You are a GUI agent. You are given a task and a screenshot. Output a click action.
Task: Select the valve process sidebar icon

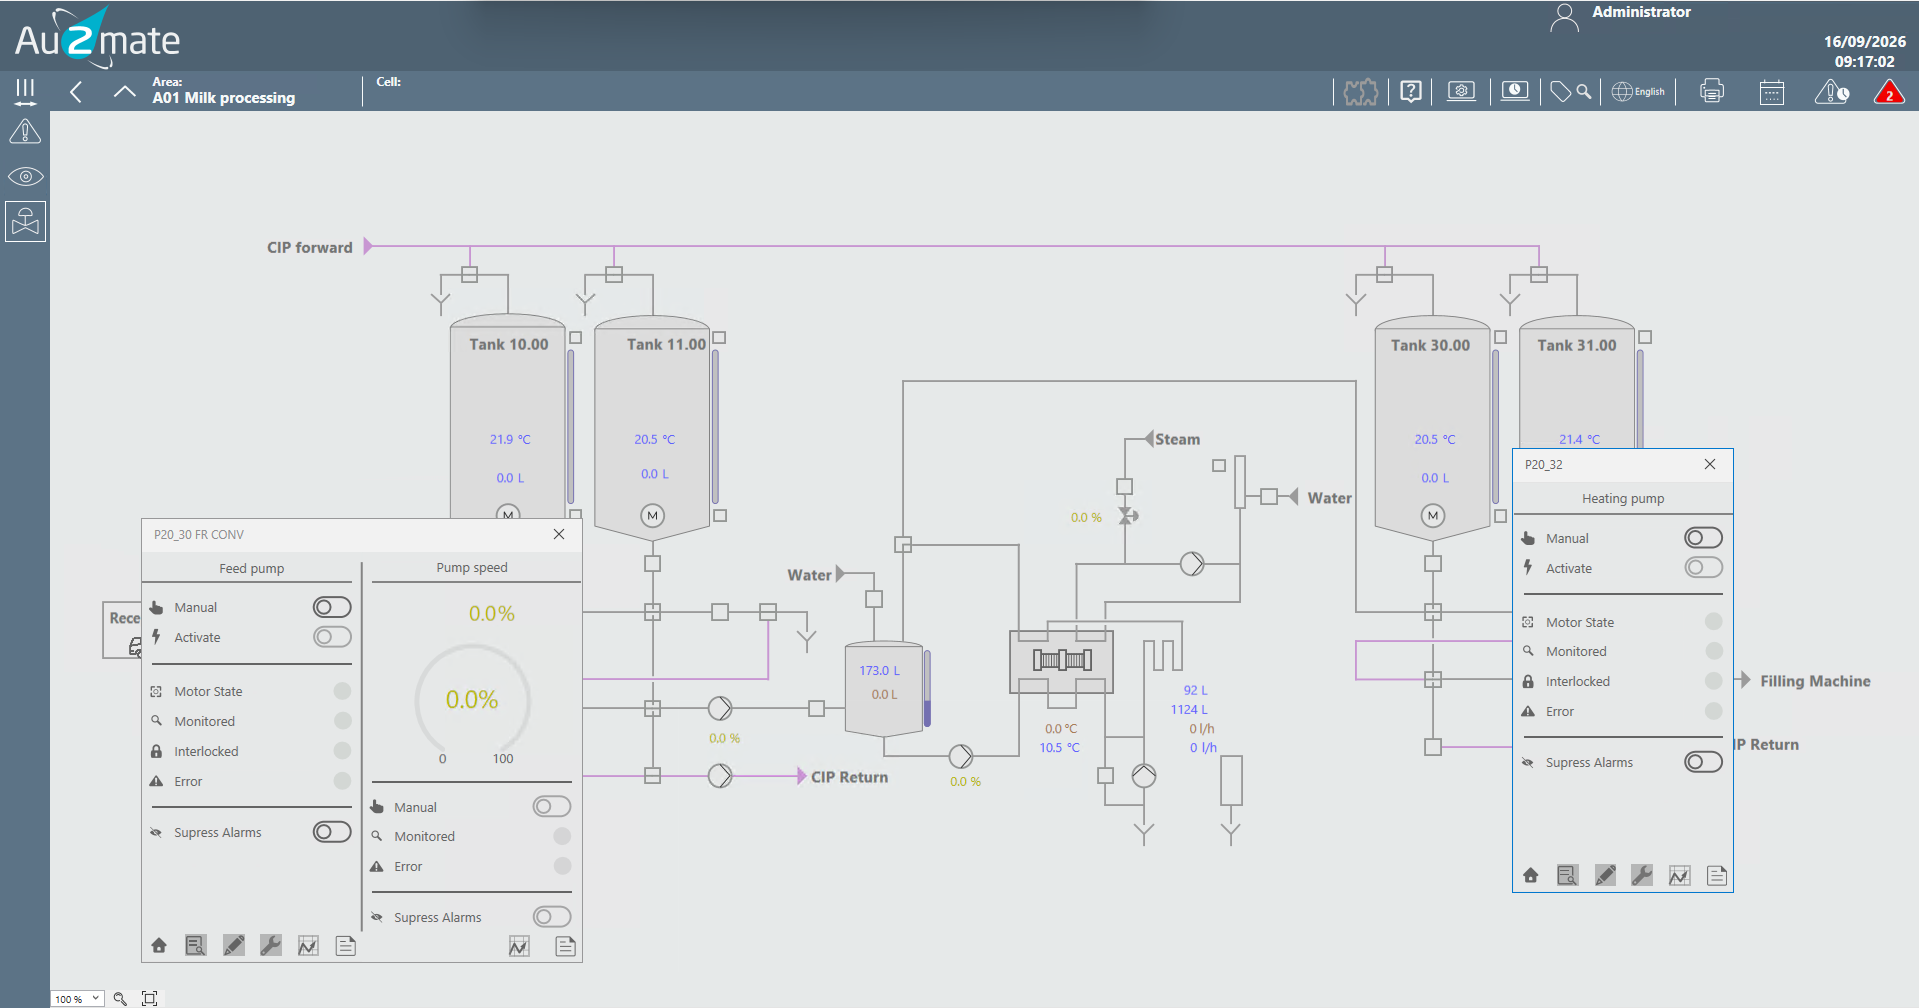click(x=25, y=221)
